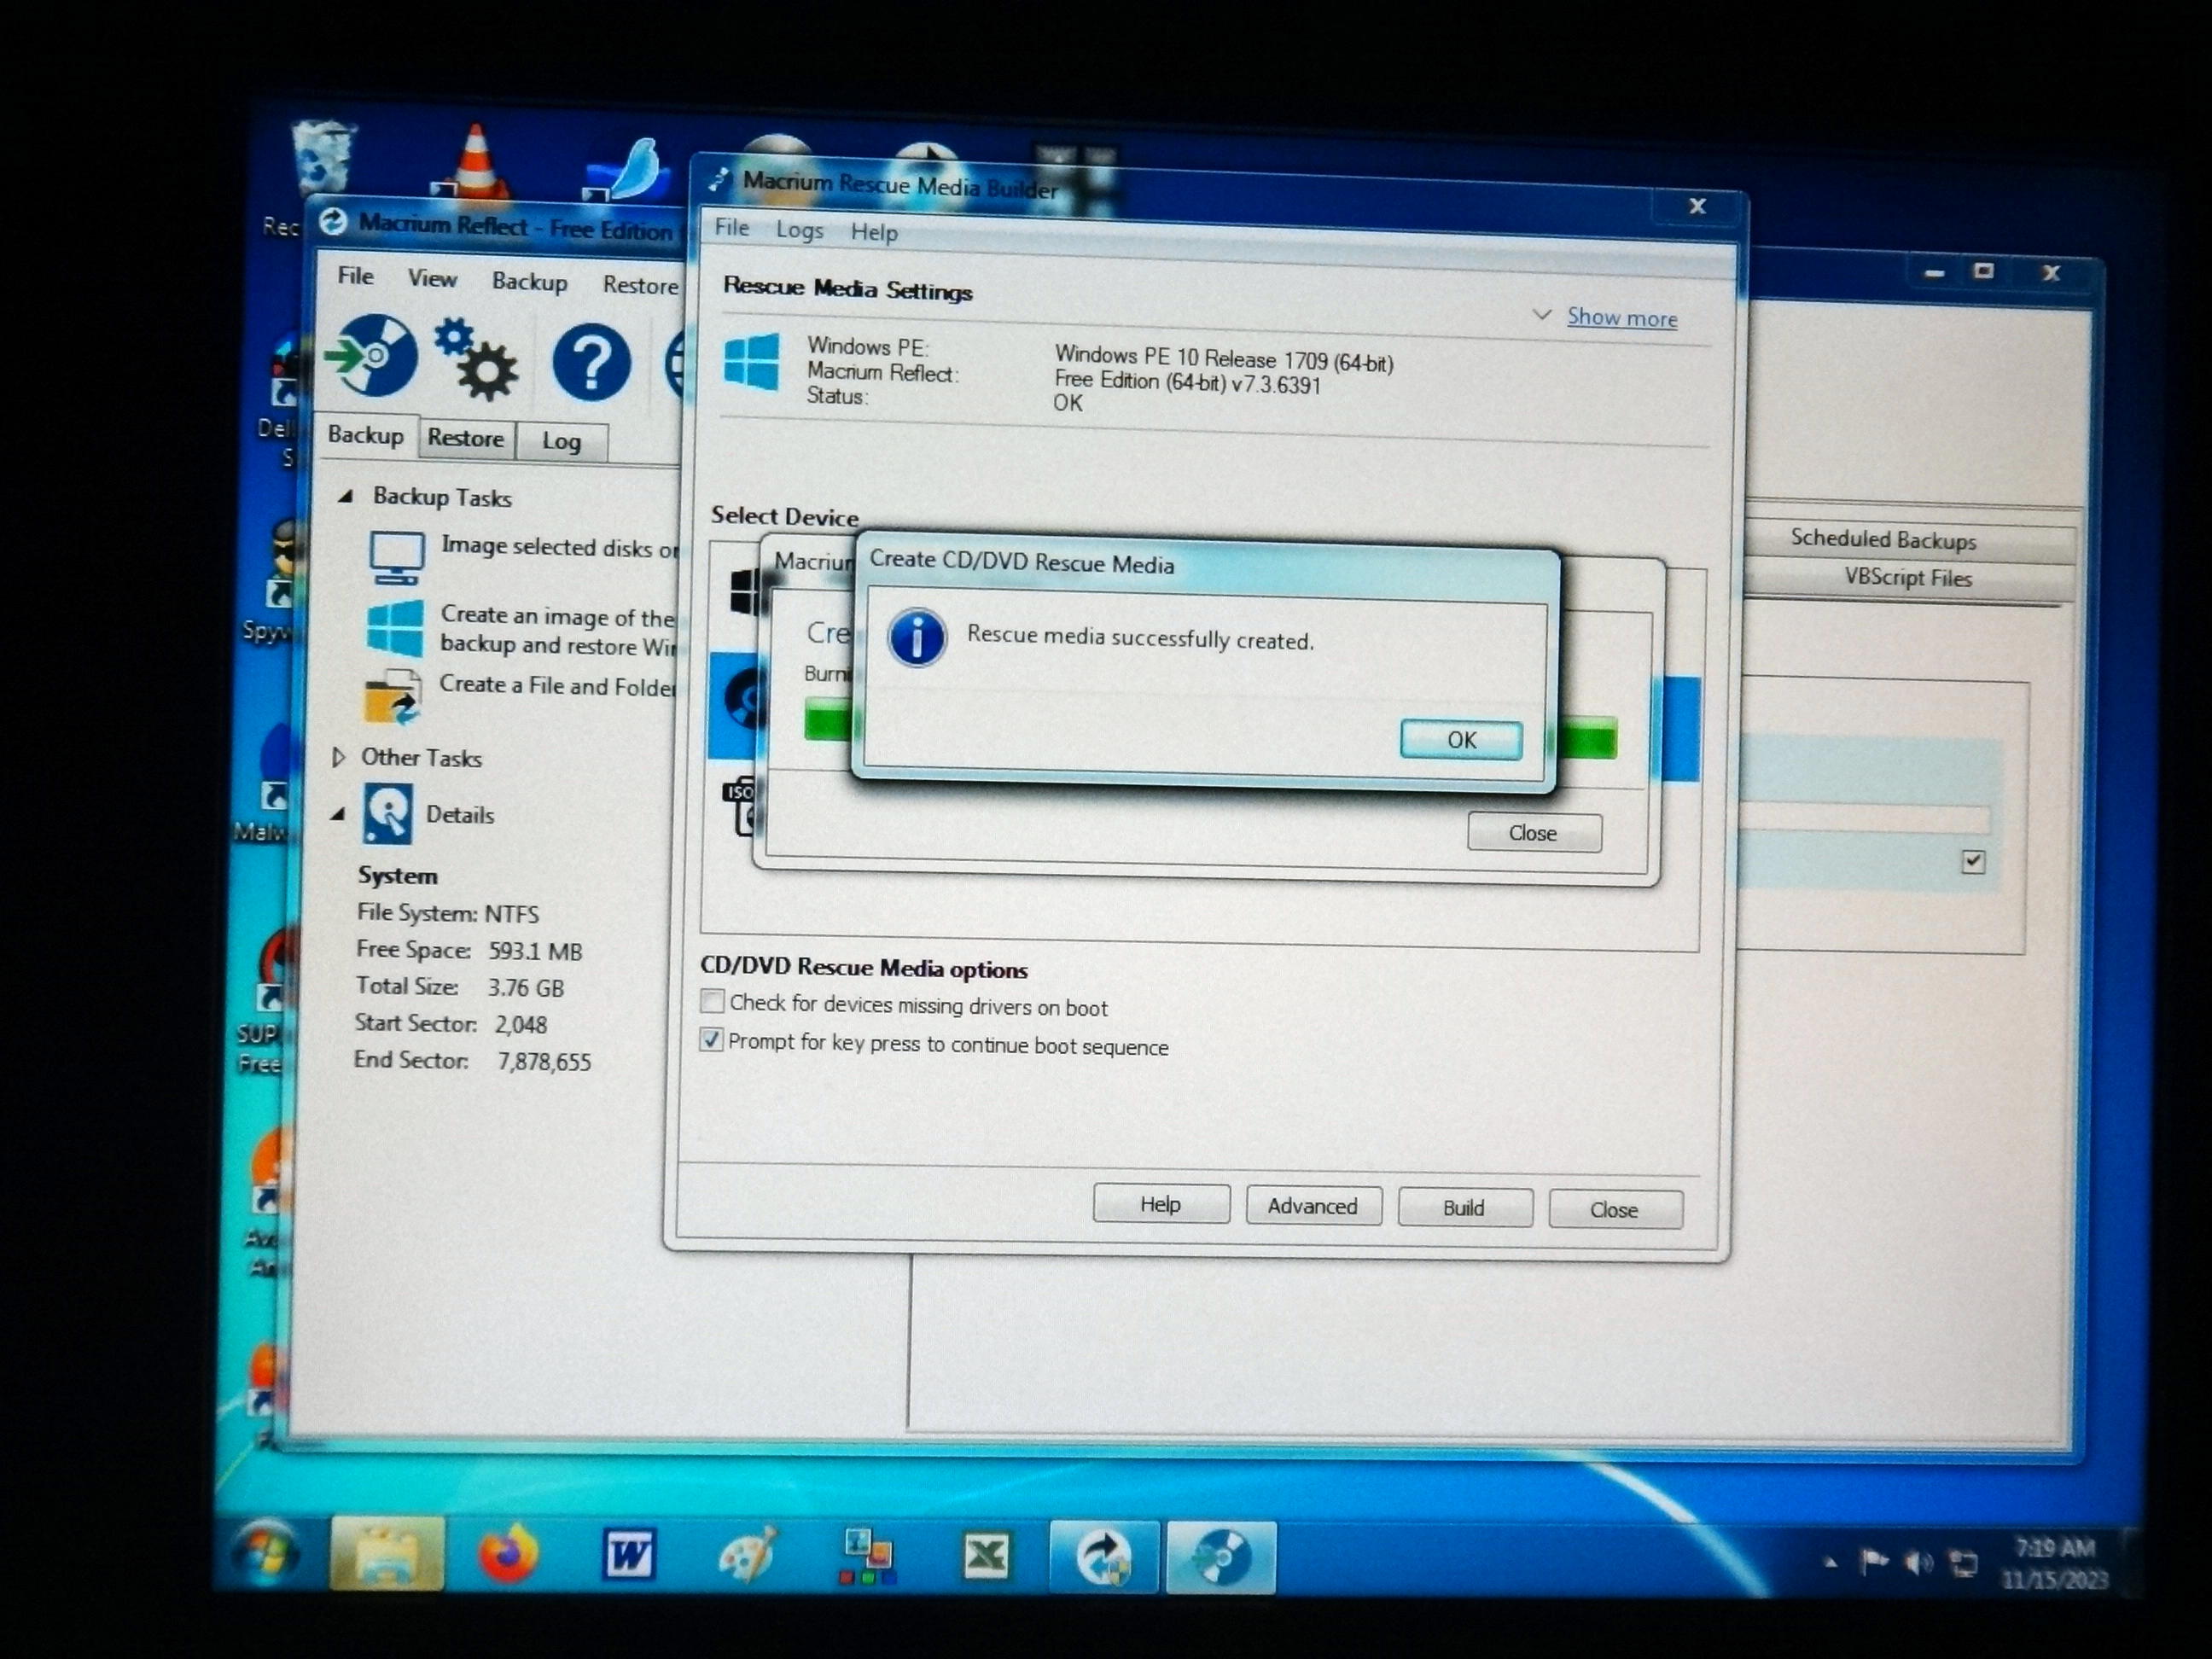Expand the chevron beside Show more
This screenshot has height=1659, width=2212.
click(x=1542, y=314)
